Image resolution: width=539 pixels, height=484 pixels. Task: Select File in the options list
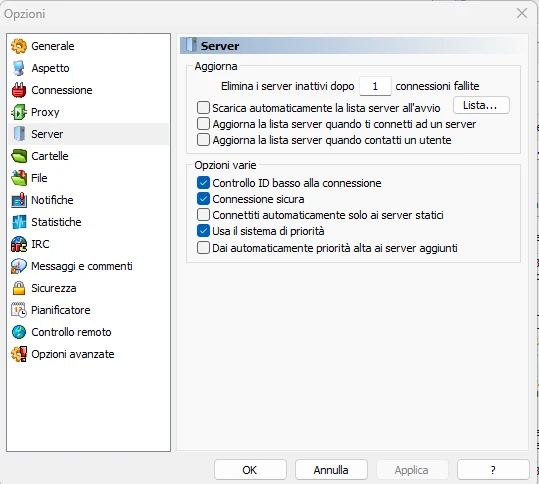(x=88, y=178)
